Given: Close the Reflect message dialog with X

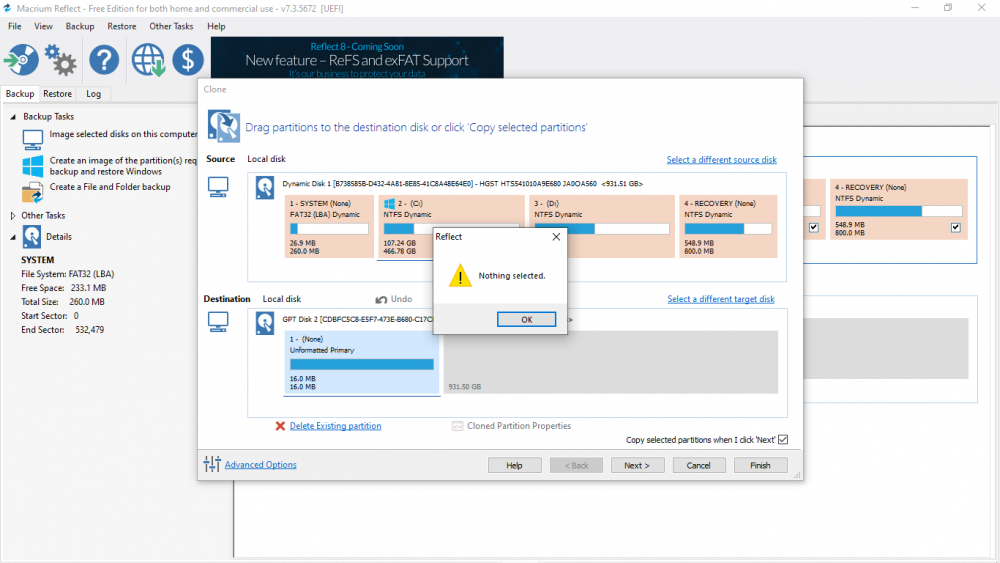Looking at the screenshot, I should click(x=556, y=237).
